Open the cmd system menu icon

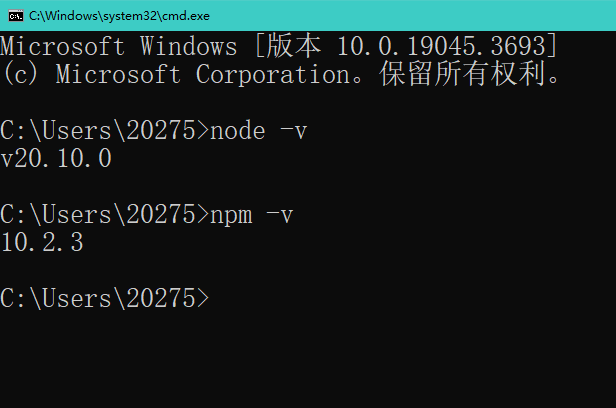[x=16, y=16]
